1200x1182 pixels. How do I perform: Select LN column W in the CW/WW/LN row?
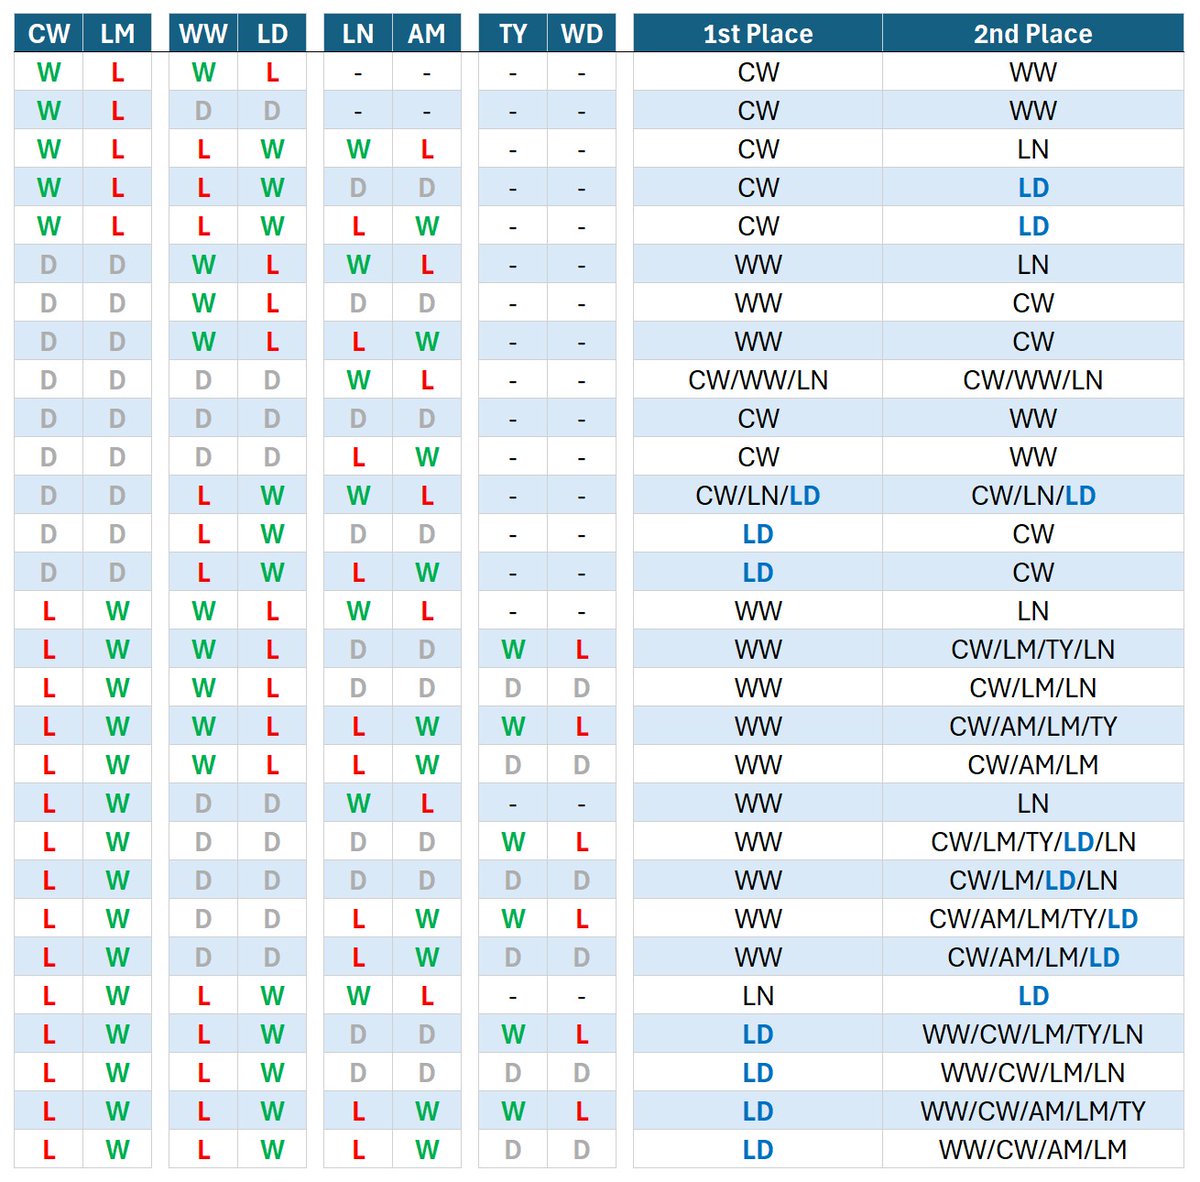click(x=358, y=380)
